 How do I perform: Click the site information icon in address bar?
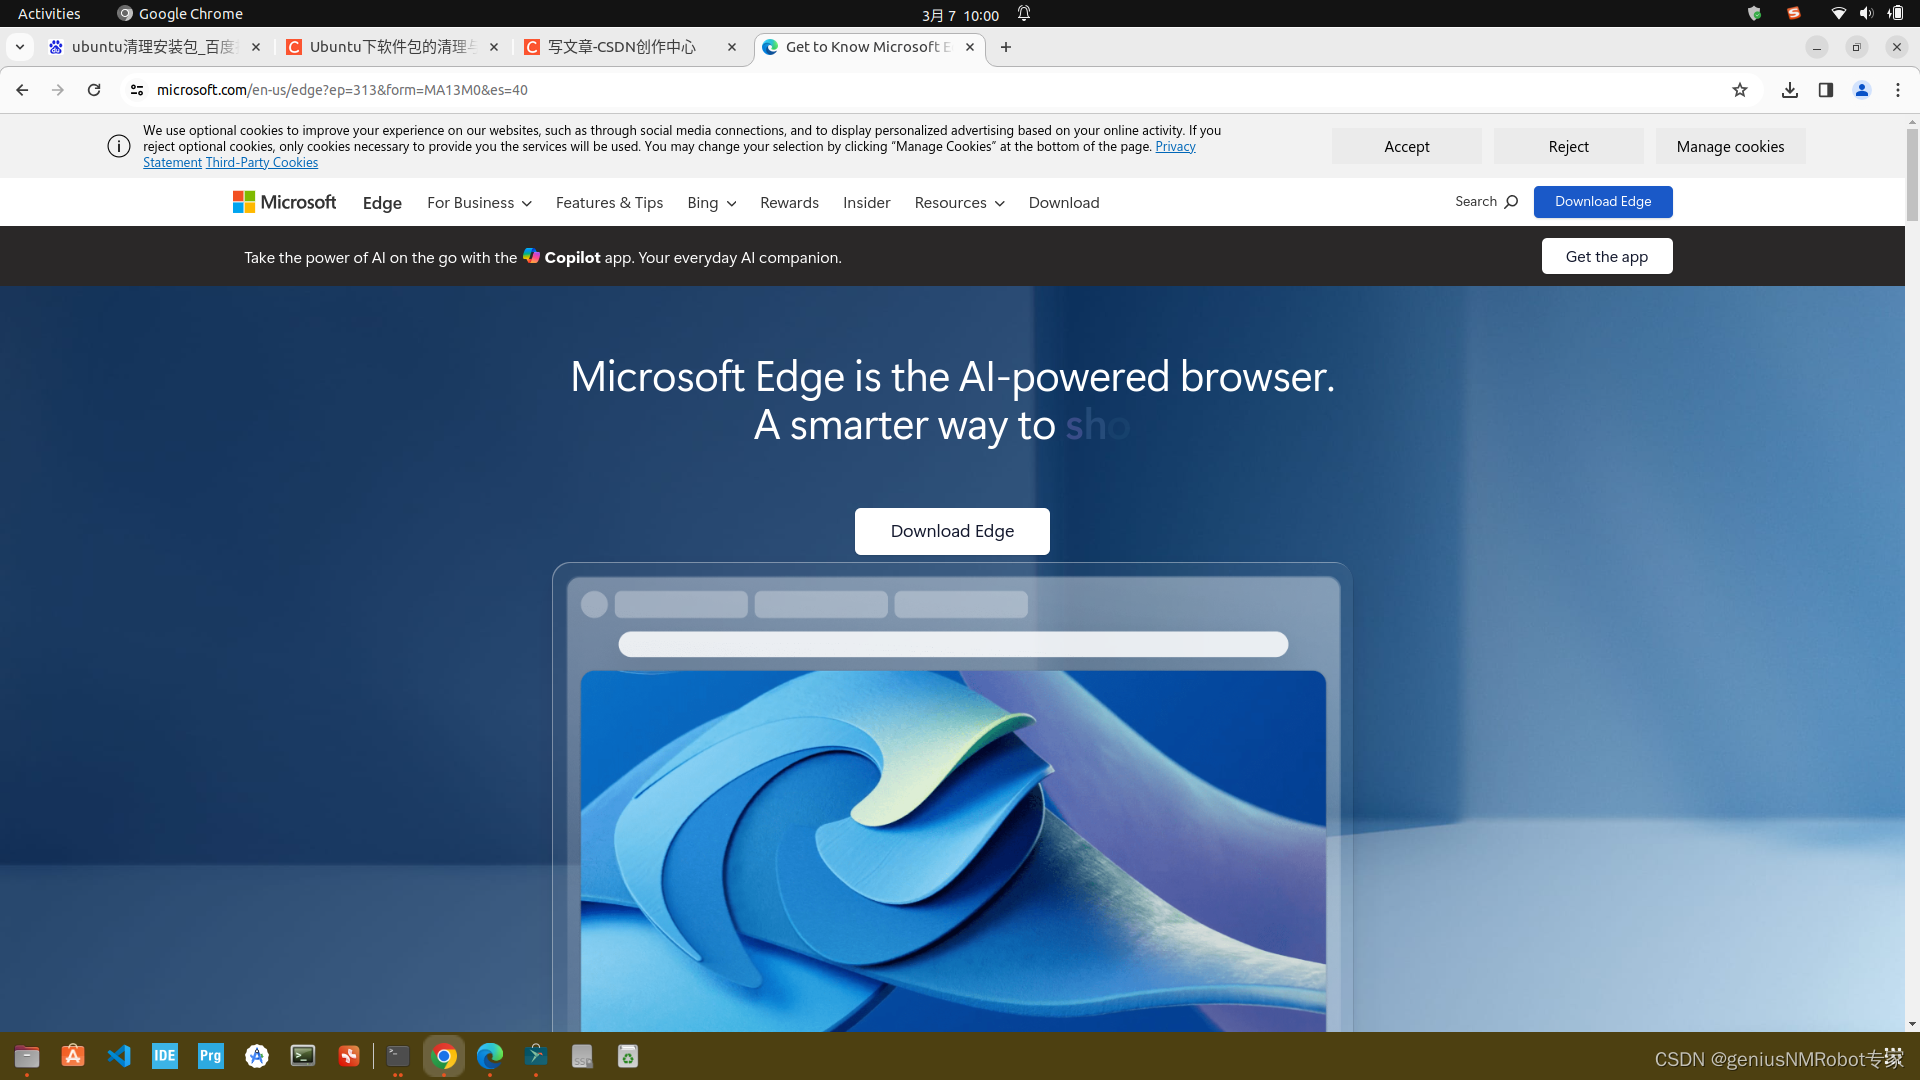(x=136, y=89)
